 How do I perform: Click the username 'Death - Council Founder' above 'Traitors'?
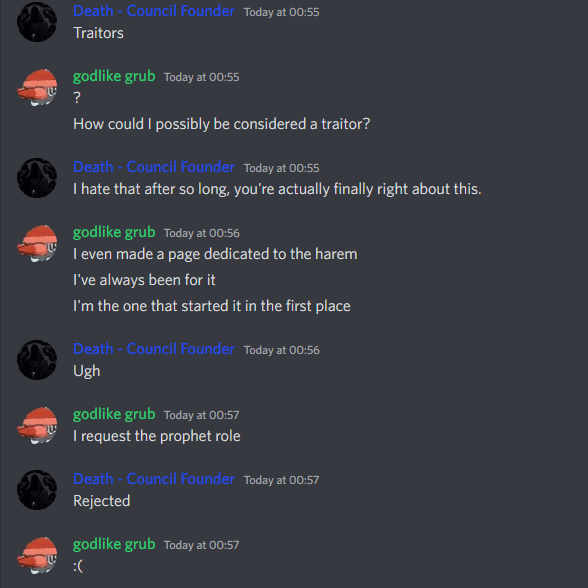pyautogui.click(x=154, y=11)
